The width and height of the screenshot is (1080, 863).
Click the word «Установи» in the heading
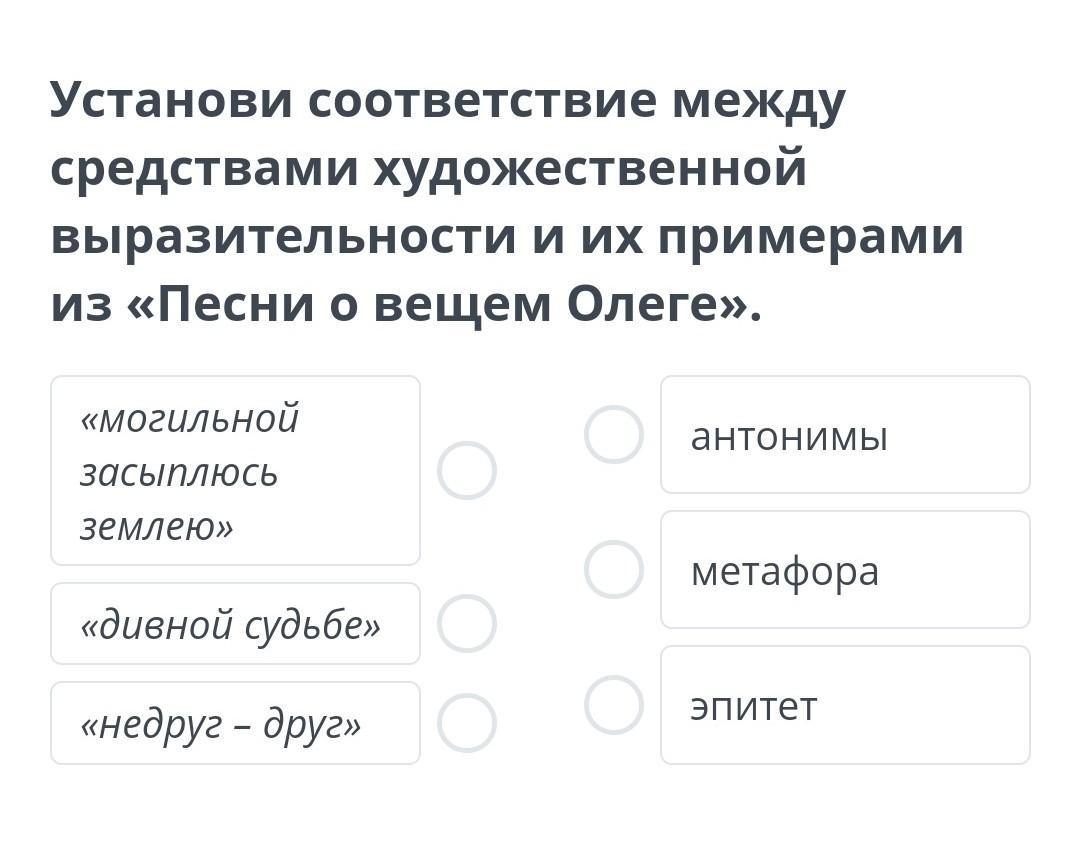[x=171, y=100]
